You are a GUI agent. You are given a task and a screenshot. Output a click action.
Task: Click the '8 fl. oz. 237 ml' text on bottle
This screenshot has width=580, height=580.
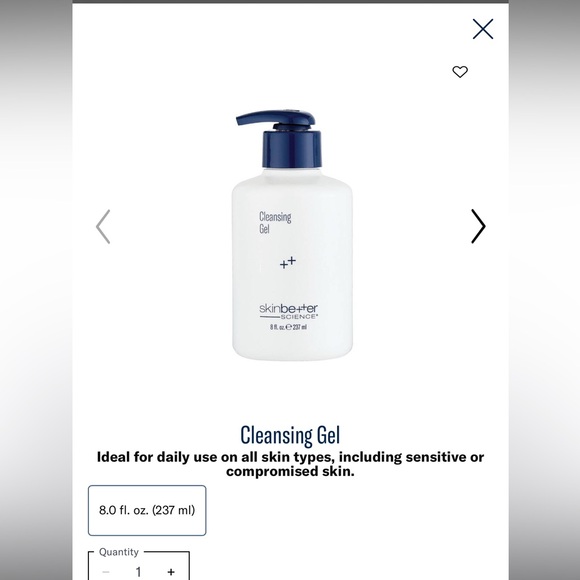[288, 327]
